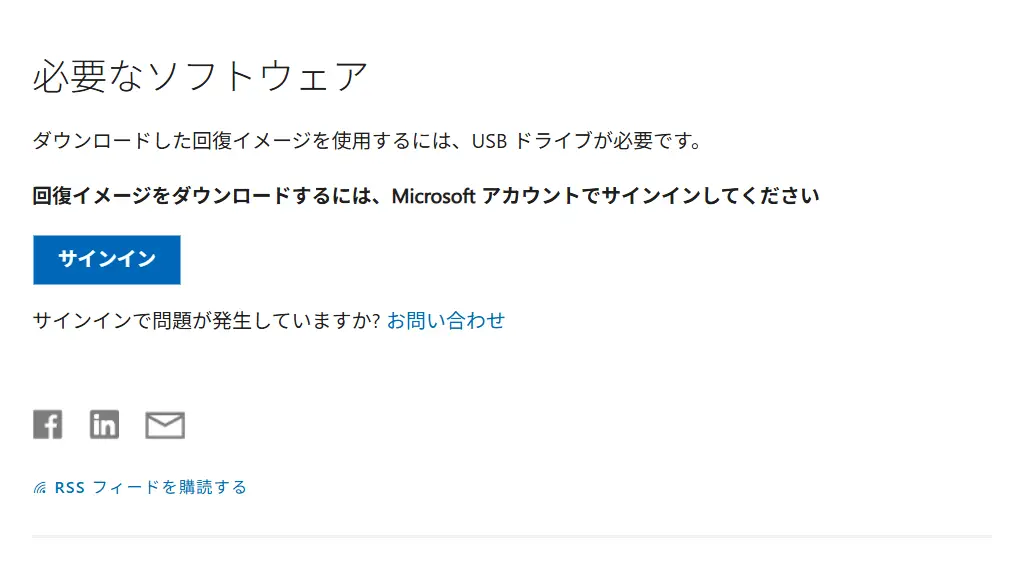Share via the email envelope icon

coord(165,426)
